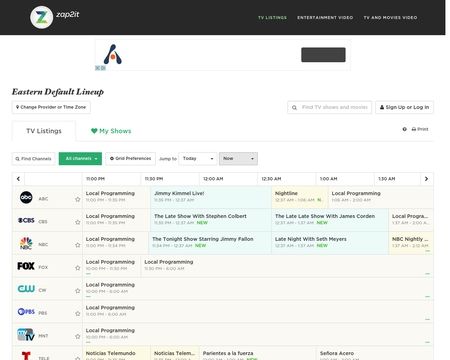Open NBC Nightly listing

pos(411,242)
